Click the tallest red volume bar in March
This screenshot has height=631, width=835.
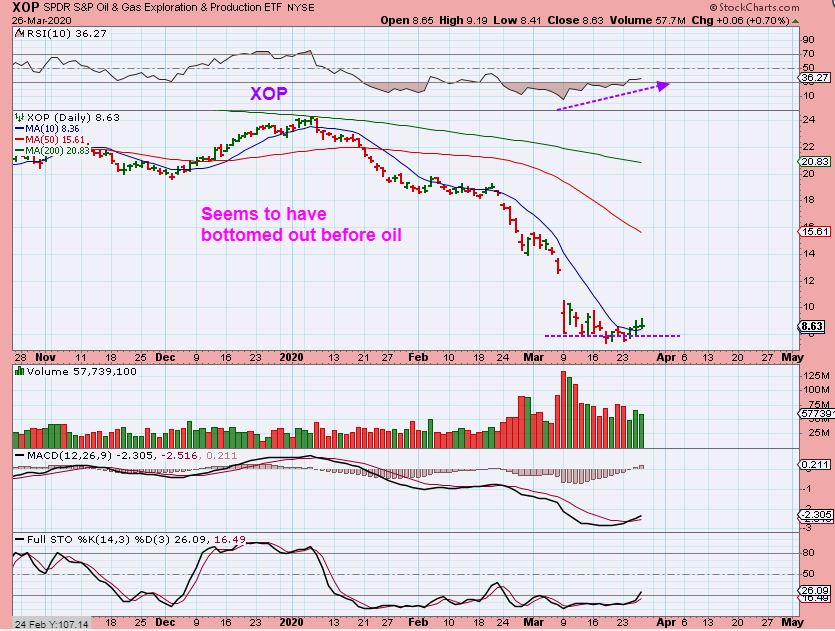tap(563, 409)
